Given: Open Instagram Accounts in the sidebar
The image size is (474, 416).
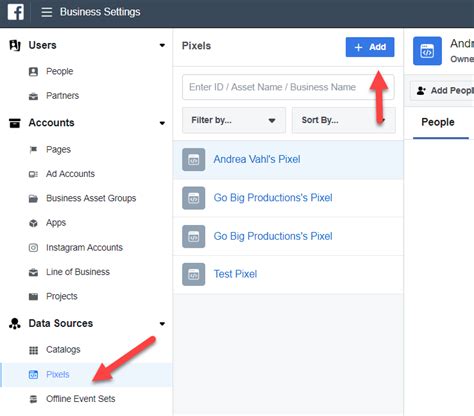Looking at the screenshot, I should pyautogui.click(x=84, y=248).
